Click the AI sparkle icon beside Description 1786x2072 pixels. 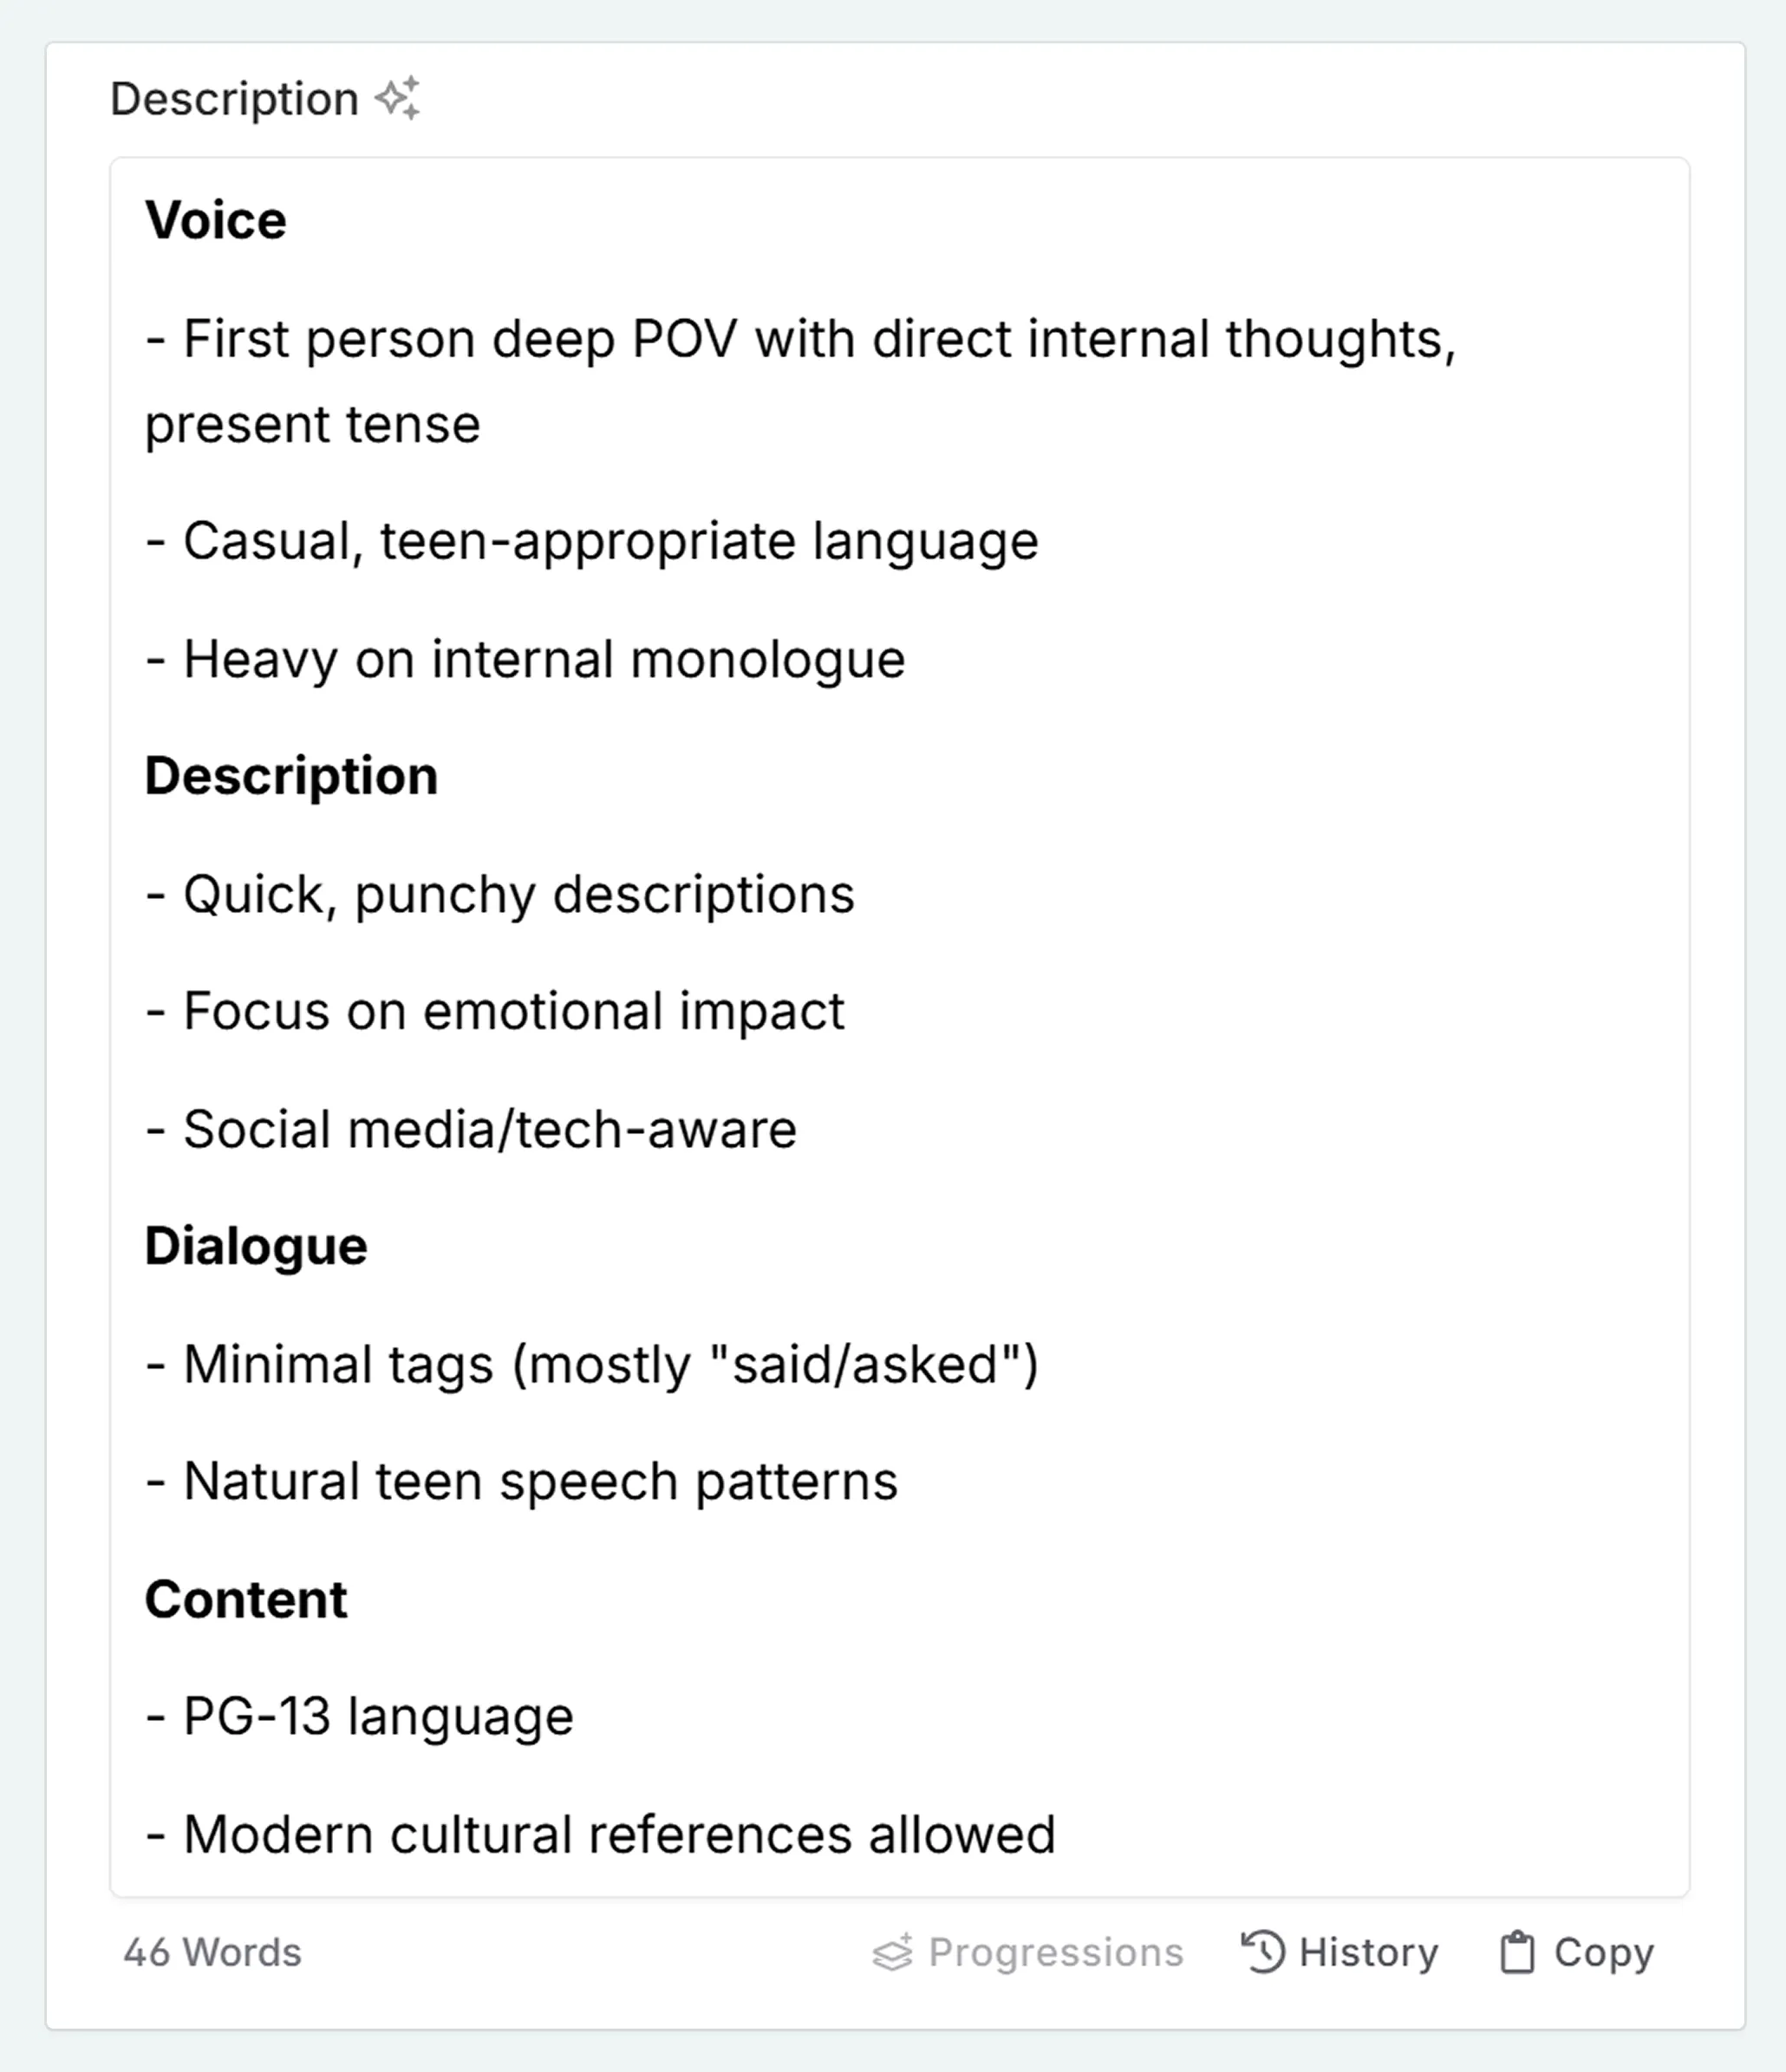(x=398, y=99)
